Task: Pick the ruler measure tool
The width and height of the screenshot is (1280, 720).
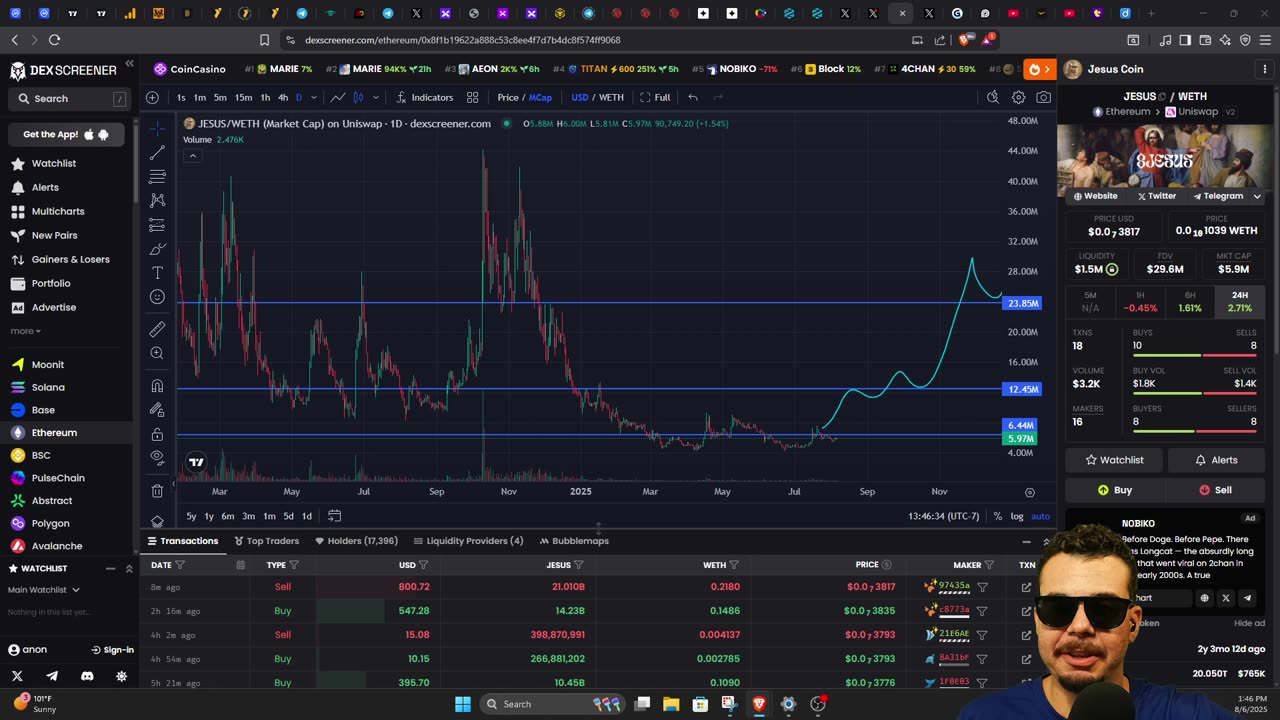Action: [157, 329]
